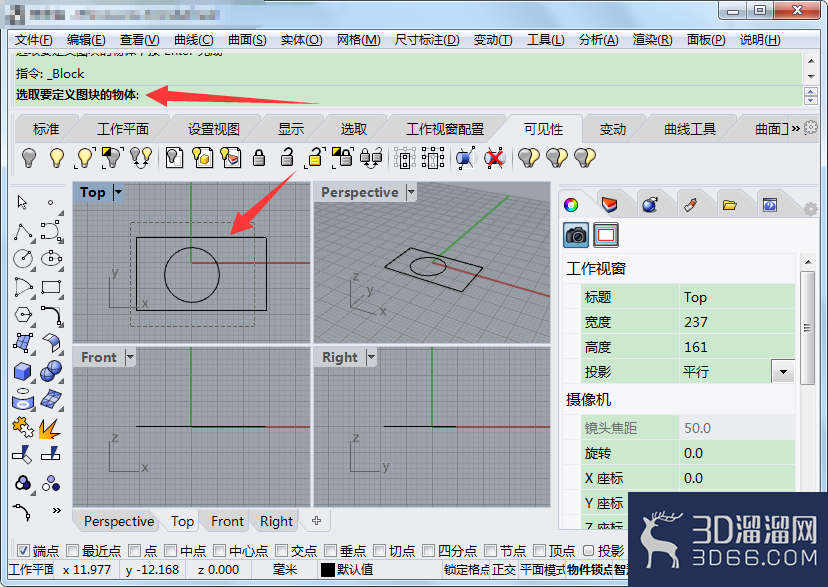828x587 pixels.
Task: Select the puzzle-piece Join tool
Action: (23, 427)
